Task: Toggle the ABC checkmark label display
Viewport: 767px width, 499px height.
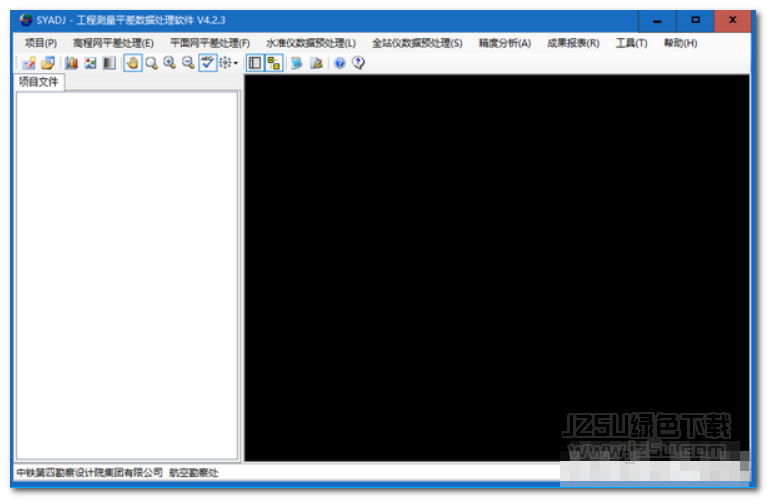Action: click(207, 63)
